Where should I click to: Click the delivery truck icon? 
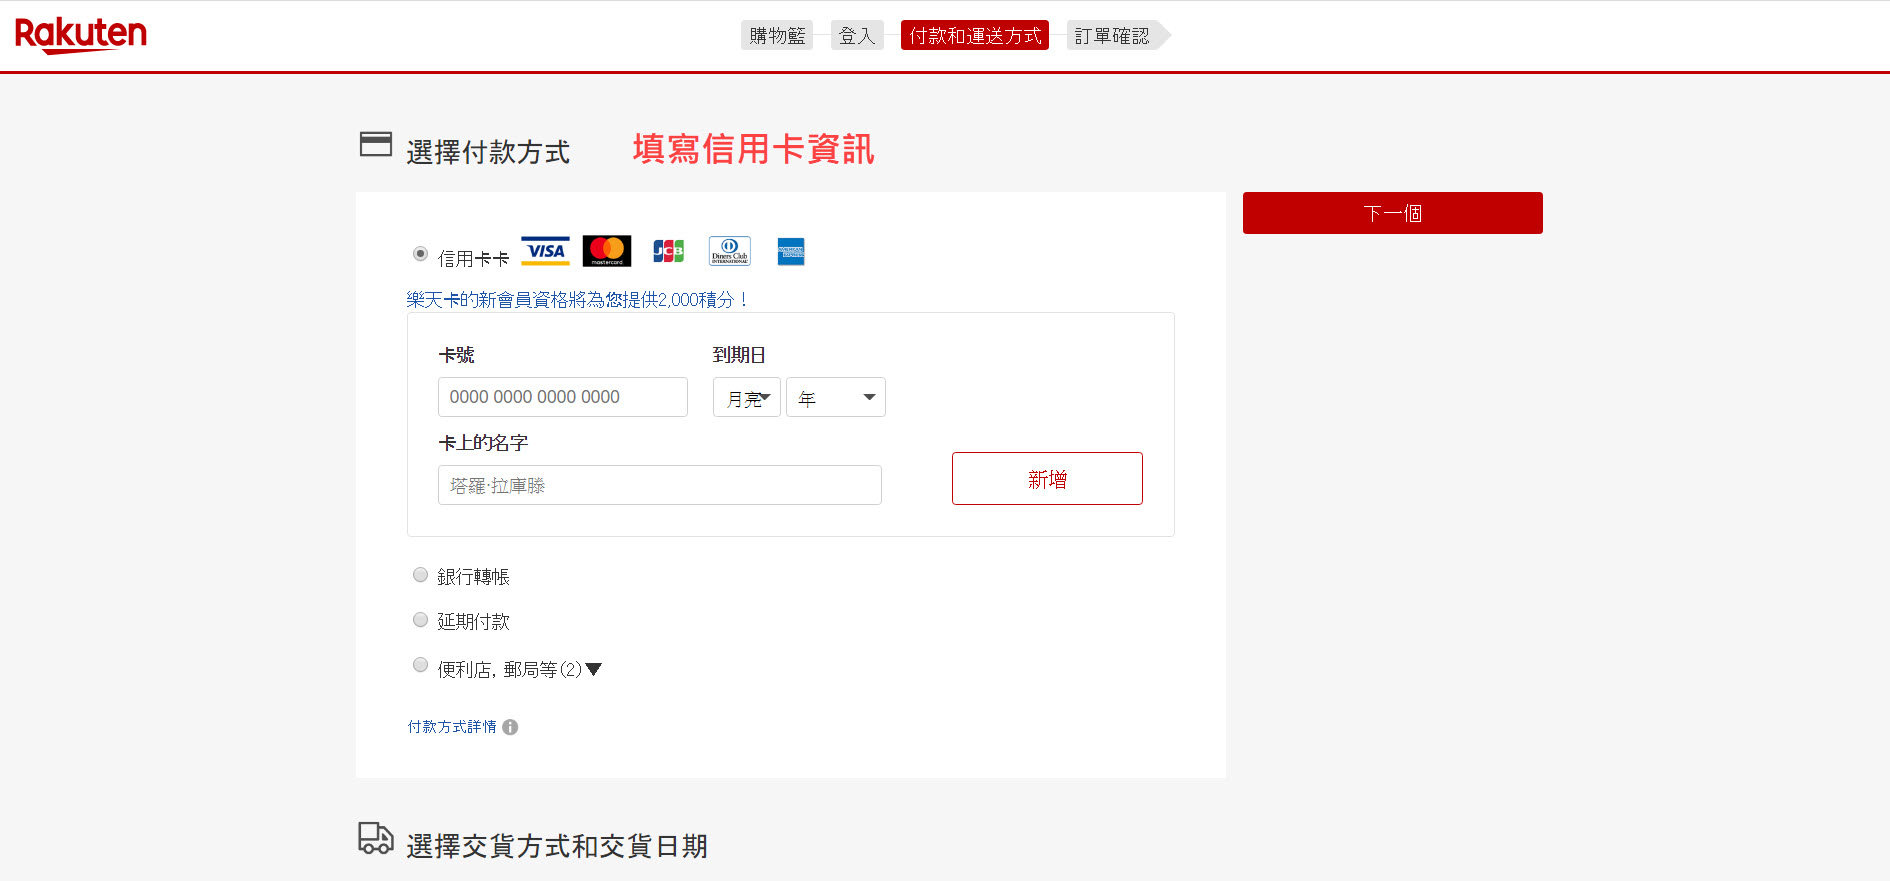[376, 838]
